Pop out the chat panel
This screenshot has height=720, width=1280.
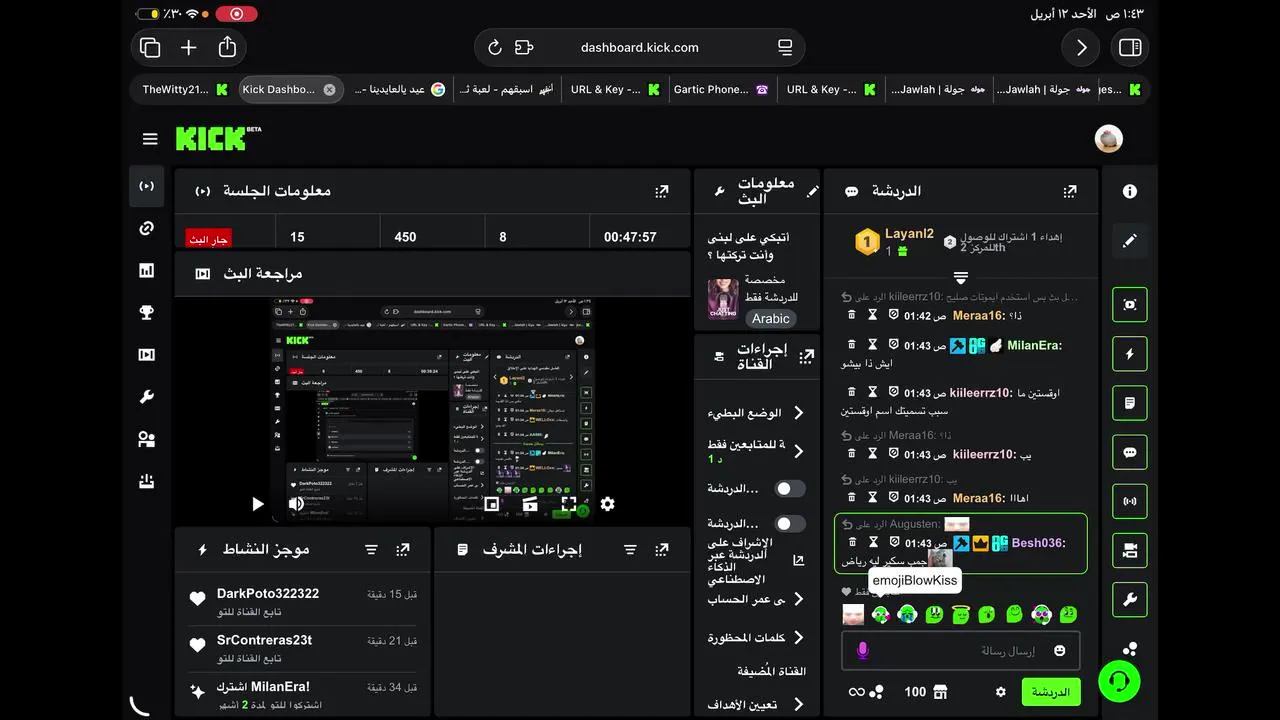point(1069,191)
